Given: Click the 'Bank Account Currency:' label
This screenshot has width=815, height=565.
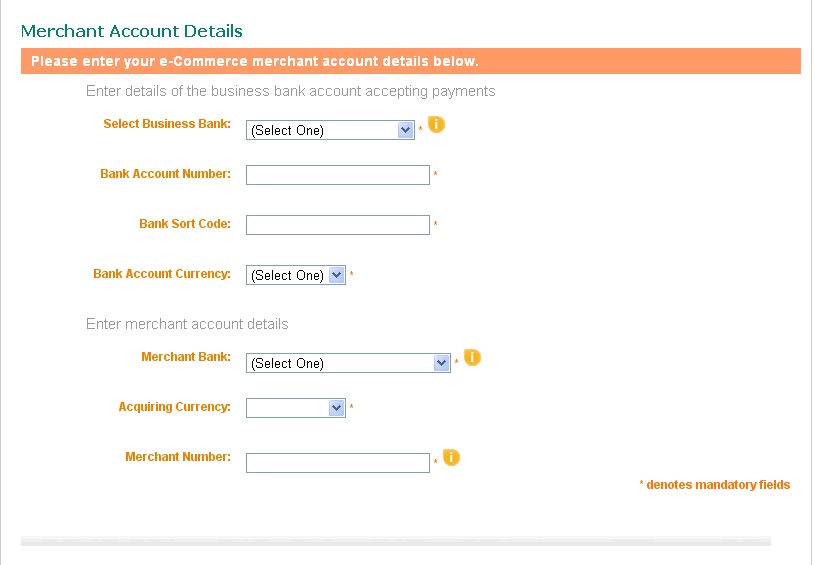Looking at the screenshot, I should pyautogui.click(x=162, y=274).
